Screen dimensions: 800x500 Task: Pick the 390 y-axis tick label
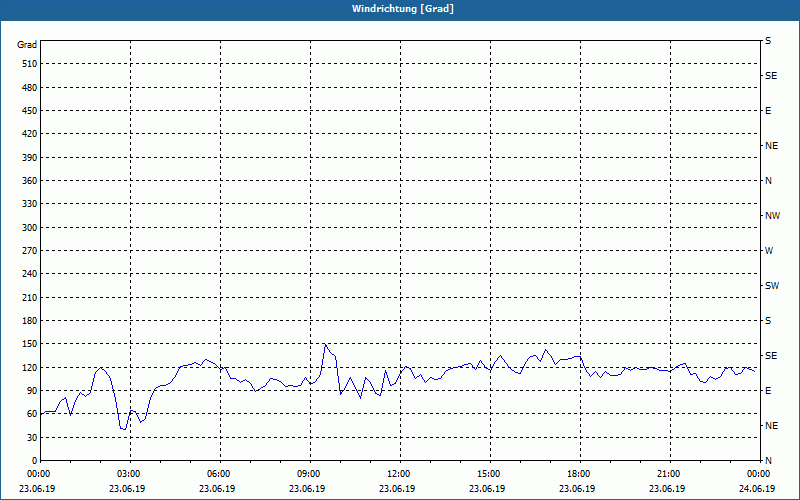point(30,157)
